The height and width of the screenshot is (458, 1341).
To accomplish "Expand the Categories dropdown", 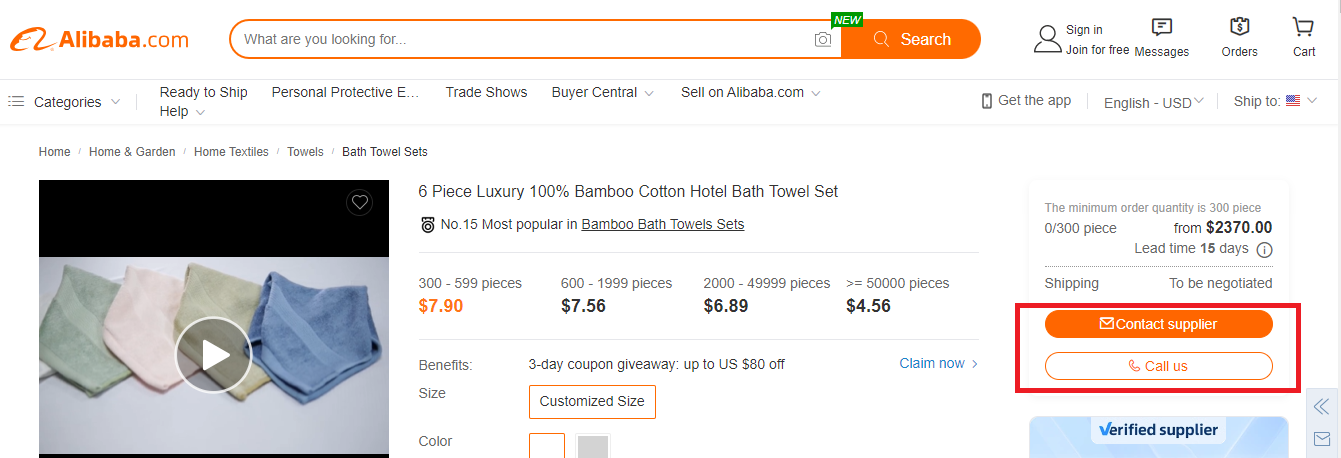I will pyautogui.click(x=66, y=102).
